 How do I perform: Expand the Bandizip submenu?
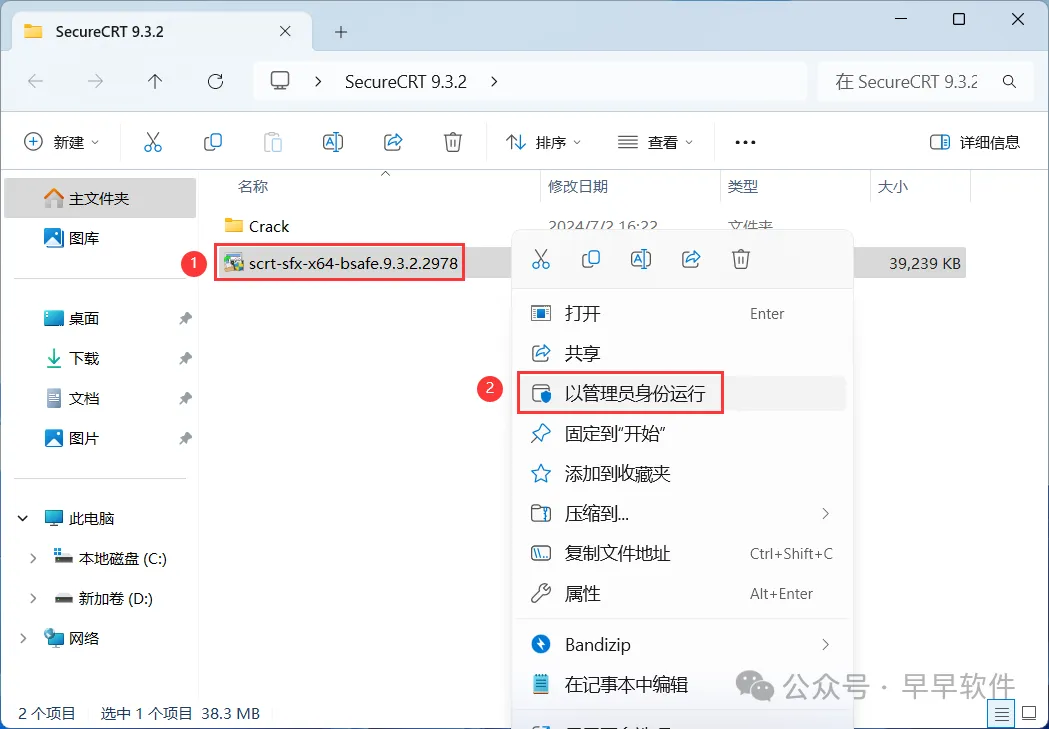[x=825, y=645]
